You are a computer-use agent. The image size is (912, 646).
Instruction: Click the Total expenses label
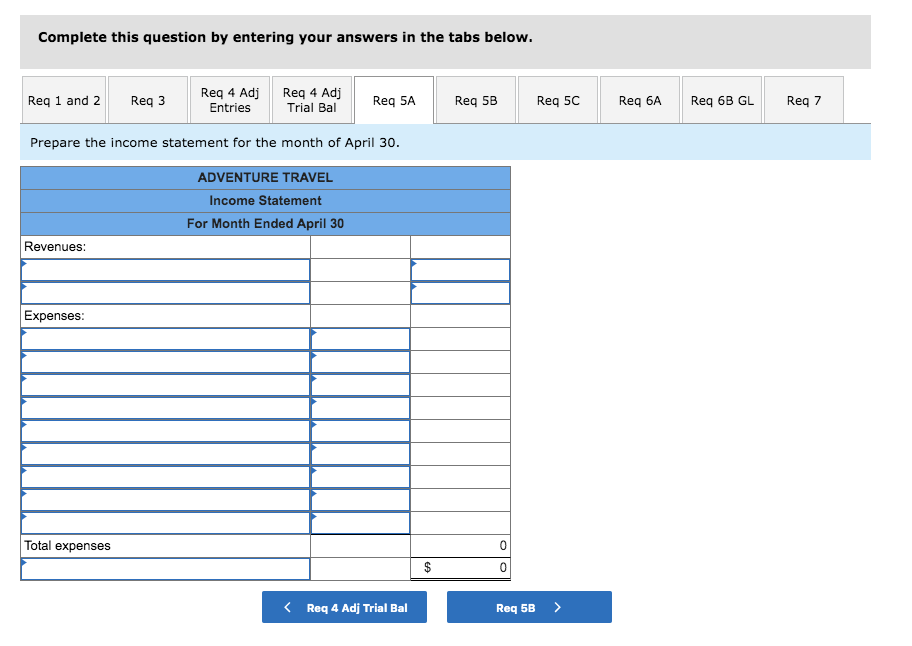(67, 545)
